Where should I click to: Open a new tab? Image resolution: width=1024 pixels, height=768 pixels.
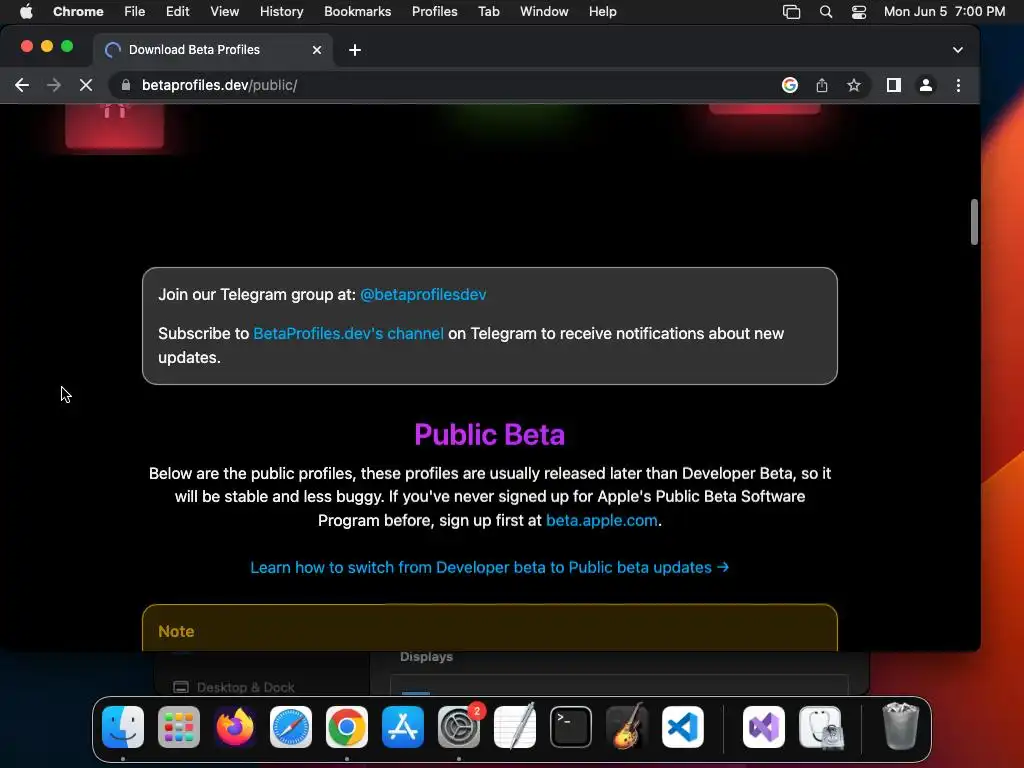[355, 50]
